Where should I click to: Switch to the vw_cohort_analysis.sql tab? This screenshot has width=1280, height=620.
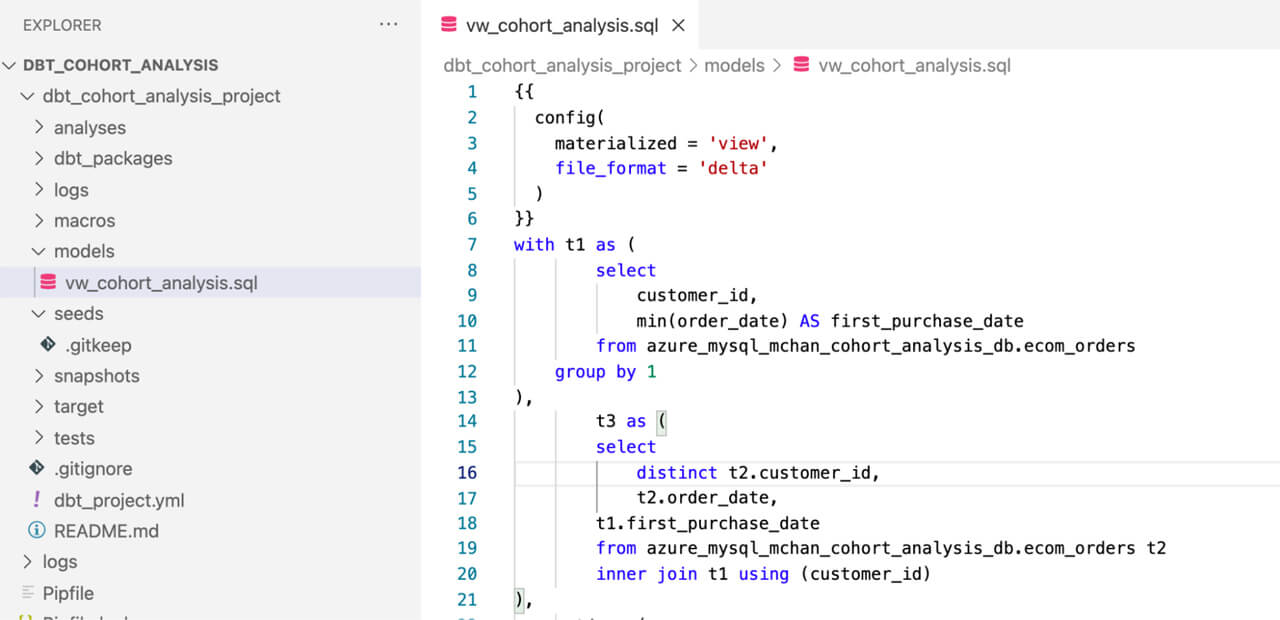tap(562, 25)
